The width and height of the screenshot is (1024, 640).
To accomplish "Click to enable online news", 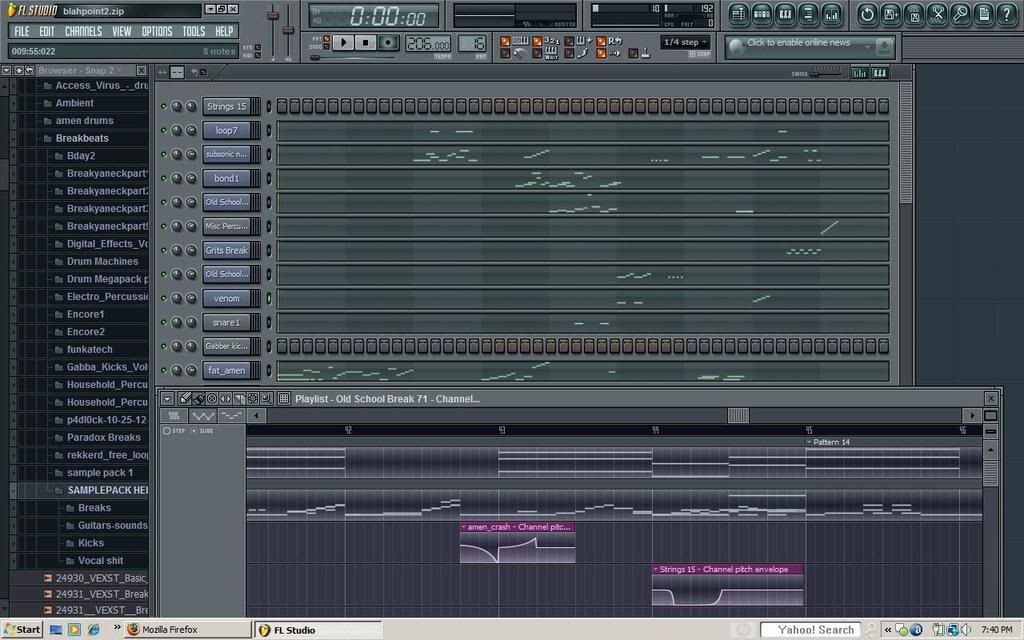I will click(x=798, y=44).
